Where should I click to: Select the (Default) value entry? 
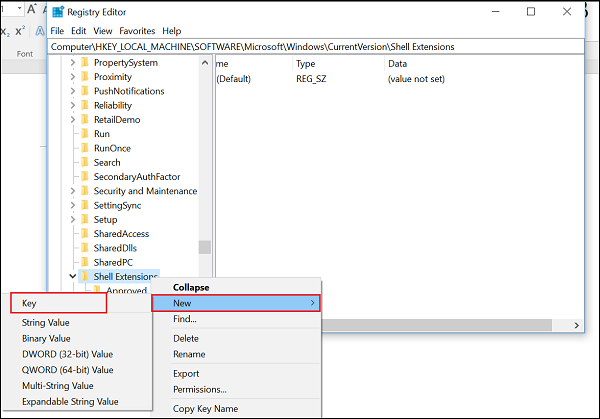pyautogui.click(x=233, y=79)
